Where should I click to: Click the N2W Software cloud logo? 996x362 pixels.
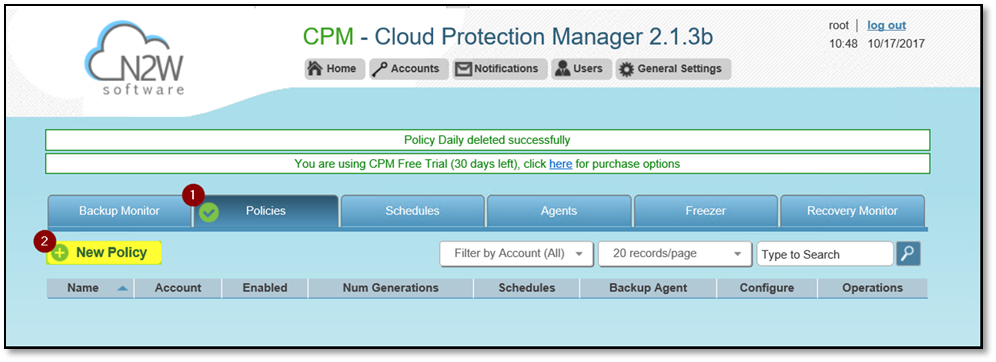[135, 58]
